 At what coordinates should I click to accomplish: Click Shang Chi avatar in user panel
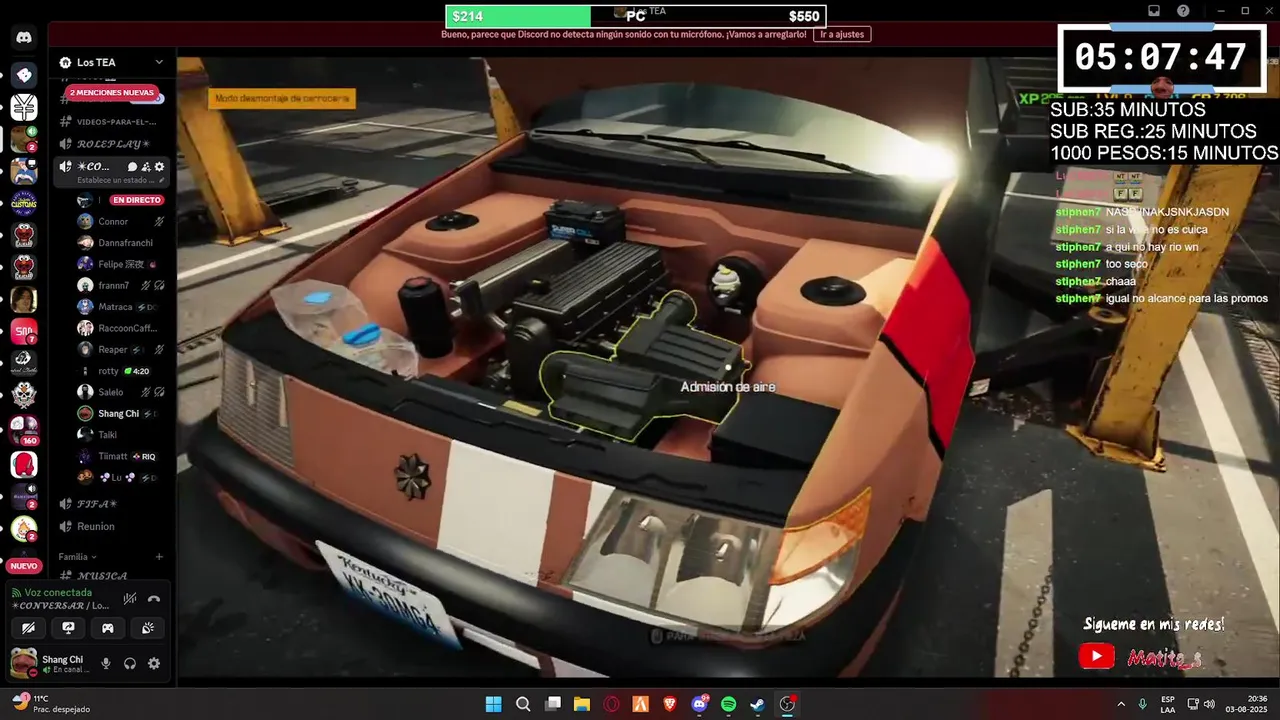(23, 663)
